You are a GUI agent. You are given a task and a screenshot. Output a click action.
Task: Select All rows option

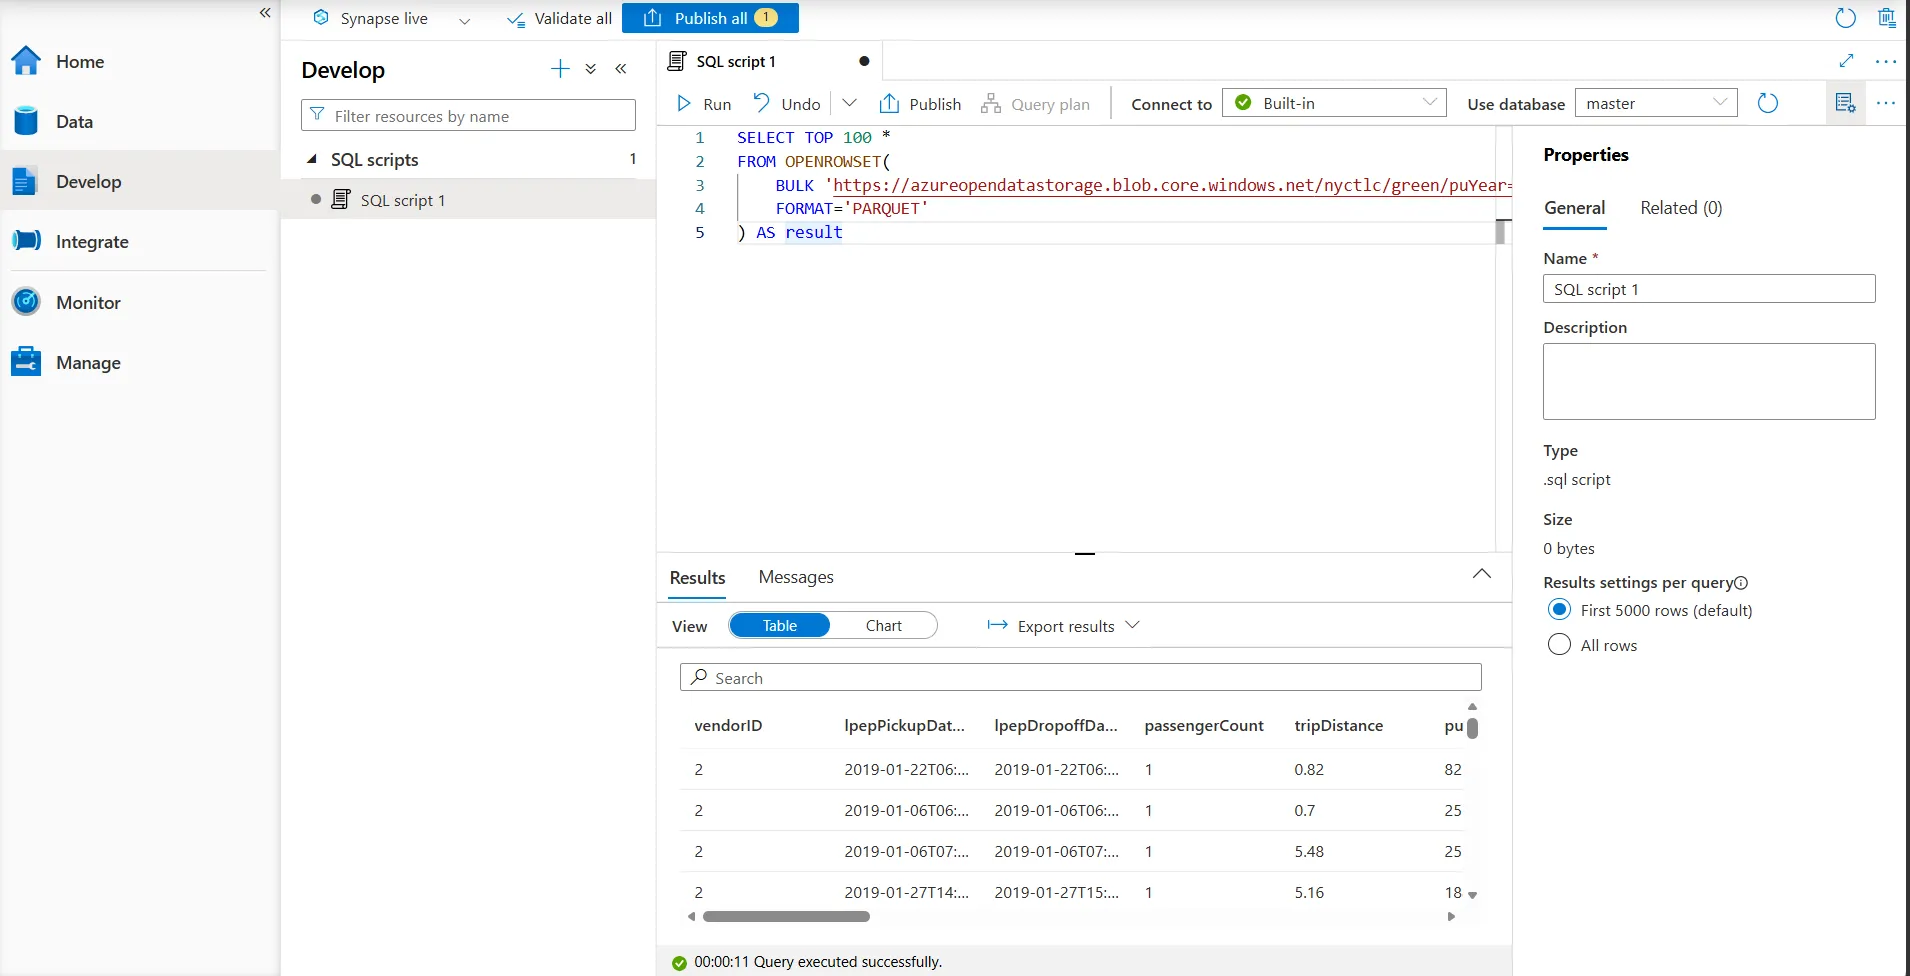pos(1559,645)
